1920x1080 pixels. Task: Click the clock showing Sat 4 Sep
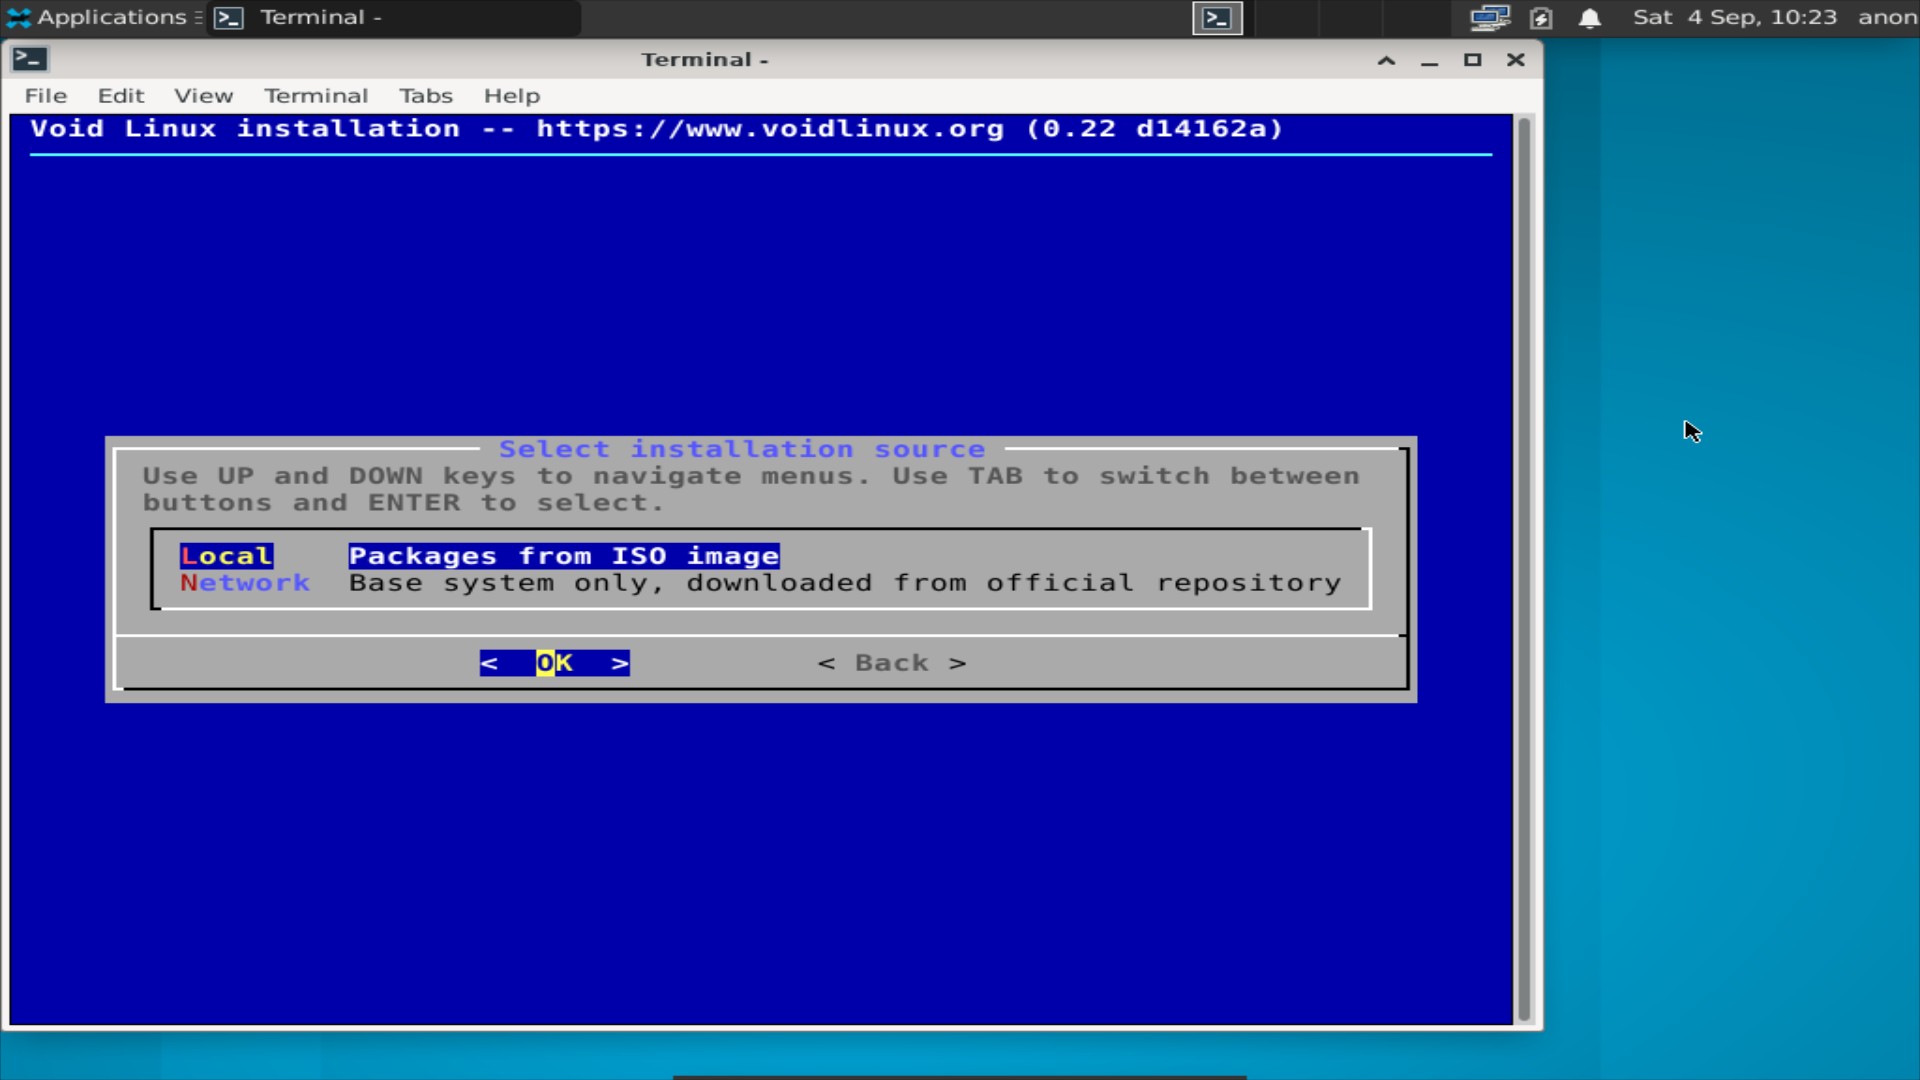(x=1735, y=17)
